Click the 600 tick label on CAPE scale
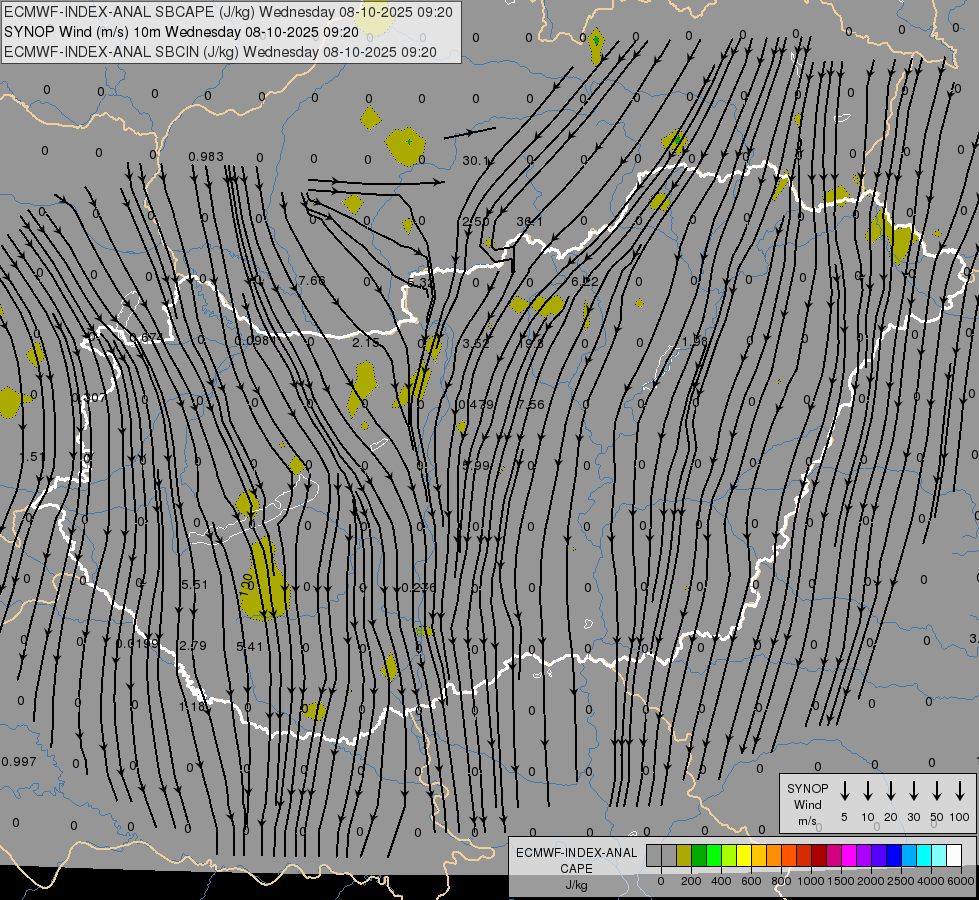Image resolution: width=979 pixels, height=900 pixels. (x=751, y=881)
